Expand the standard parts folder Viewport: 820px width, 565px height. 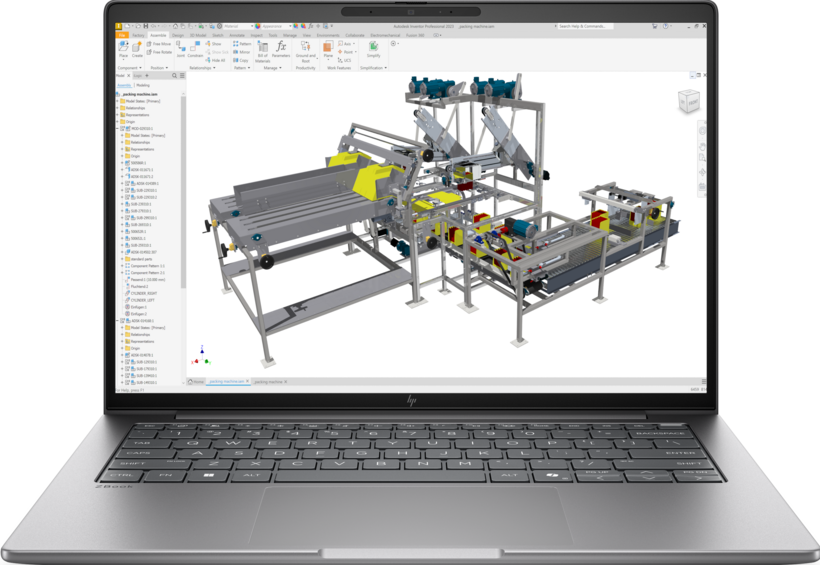click(122, 259)
